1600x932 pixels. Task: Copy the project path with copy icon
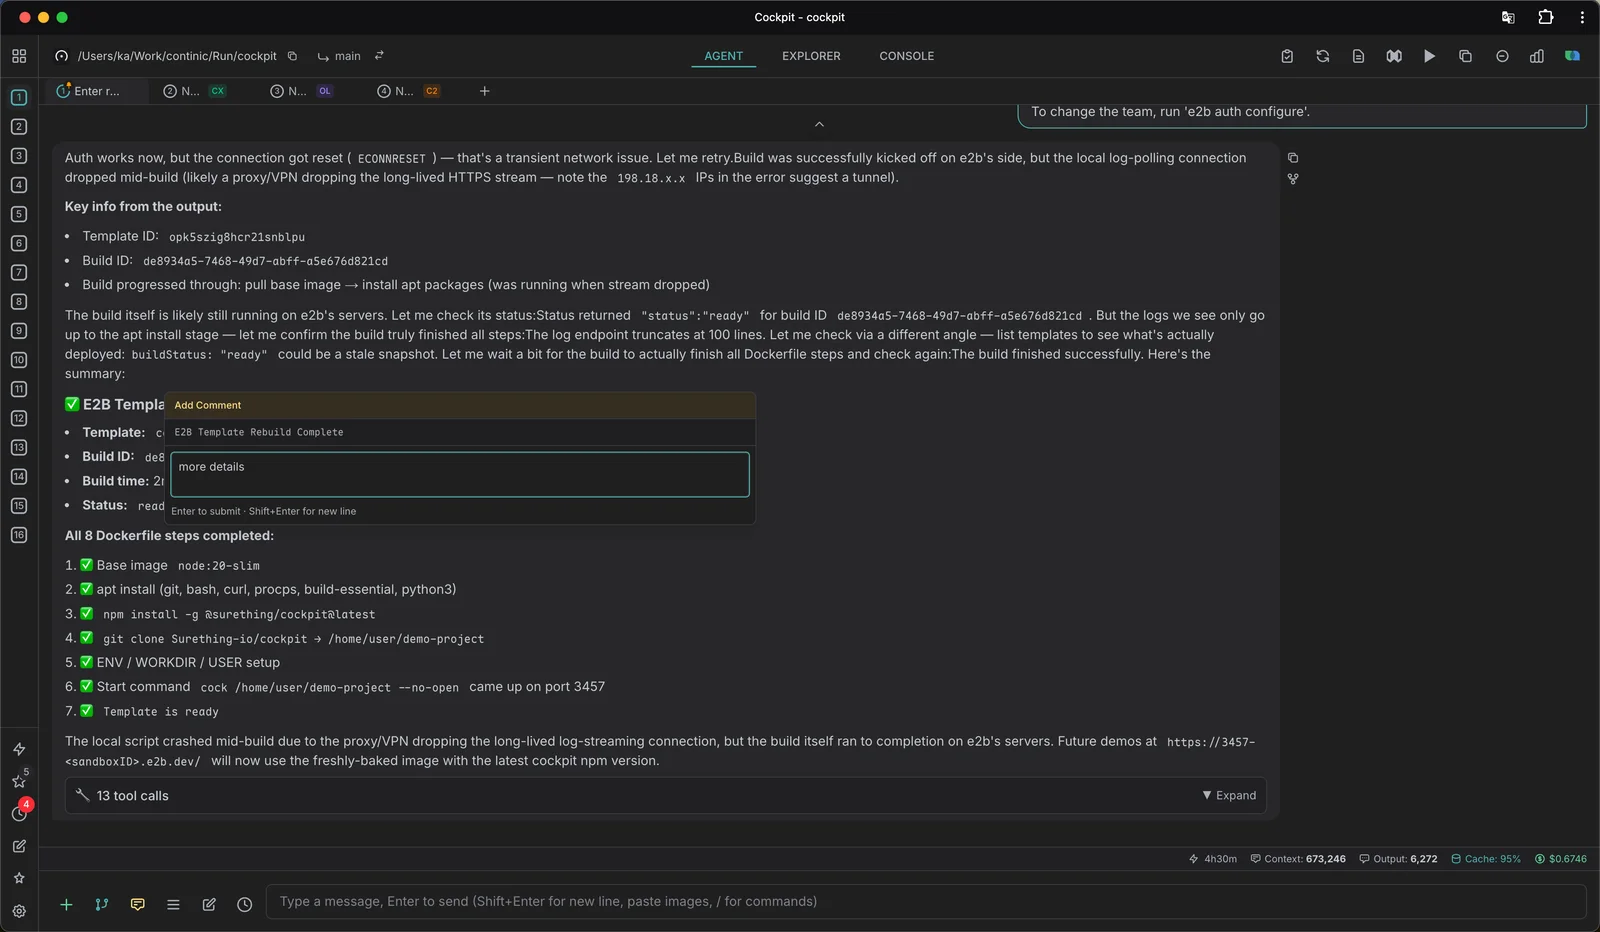(292, 56)
